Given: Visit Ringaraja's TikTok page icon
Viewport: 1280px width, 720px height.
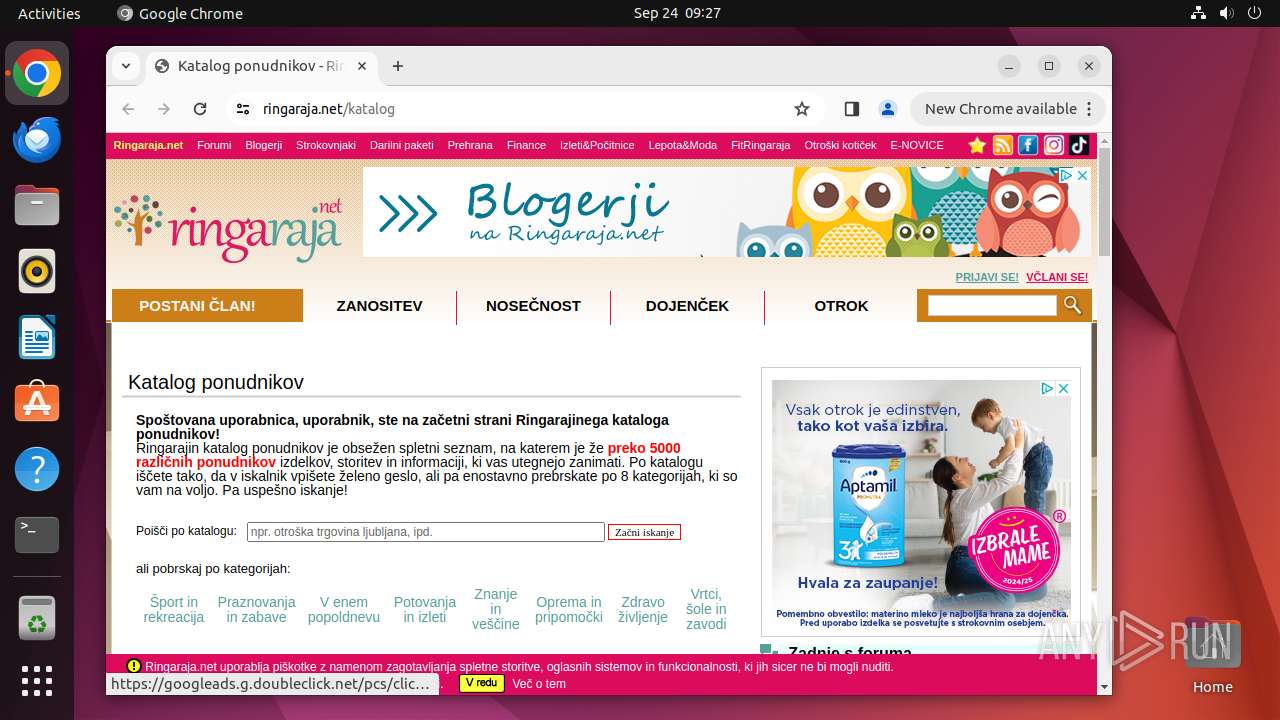Looking at the screenshot, I should 1079,145.
